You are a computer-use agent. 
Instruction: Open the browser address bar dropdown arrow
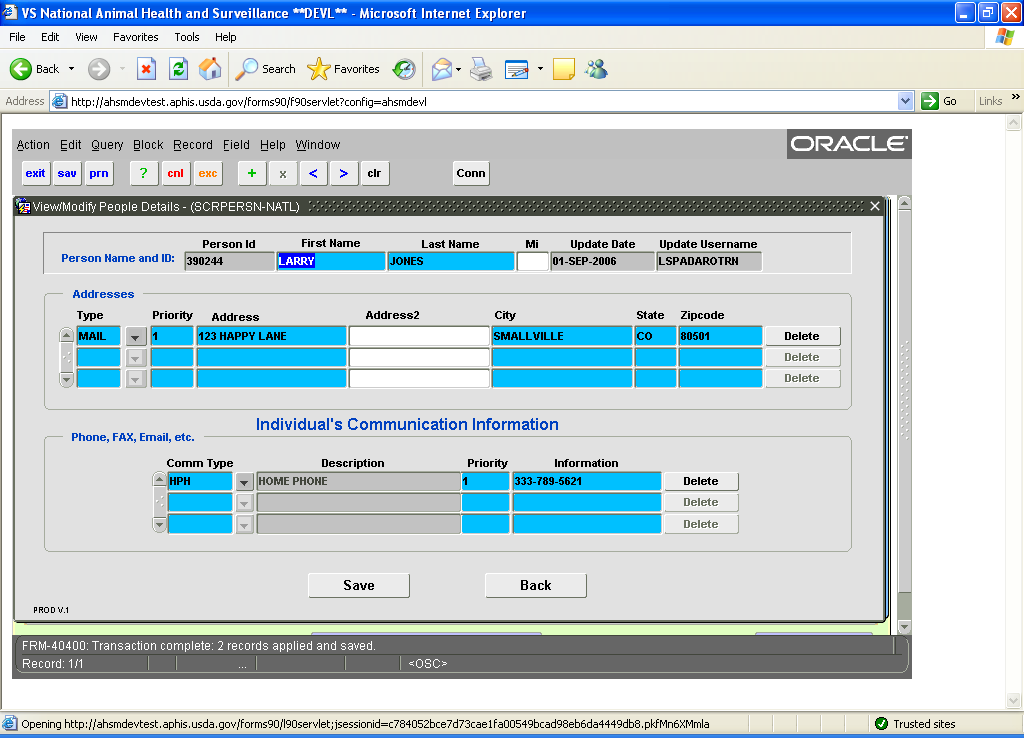[906, 101]
